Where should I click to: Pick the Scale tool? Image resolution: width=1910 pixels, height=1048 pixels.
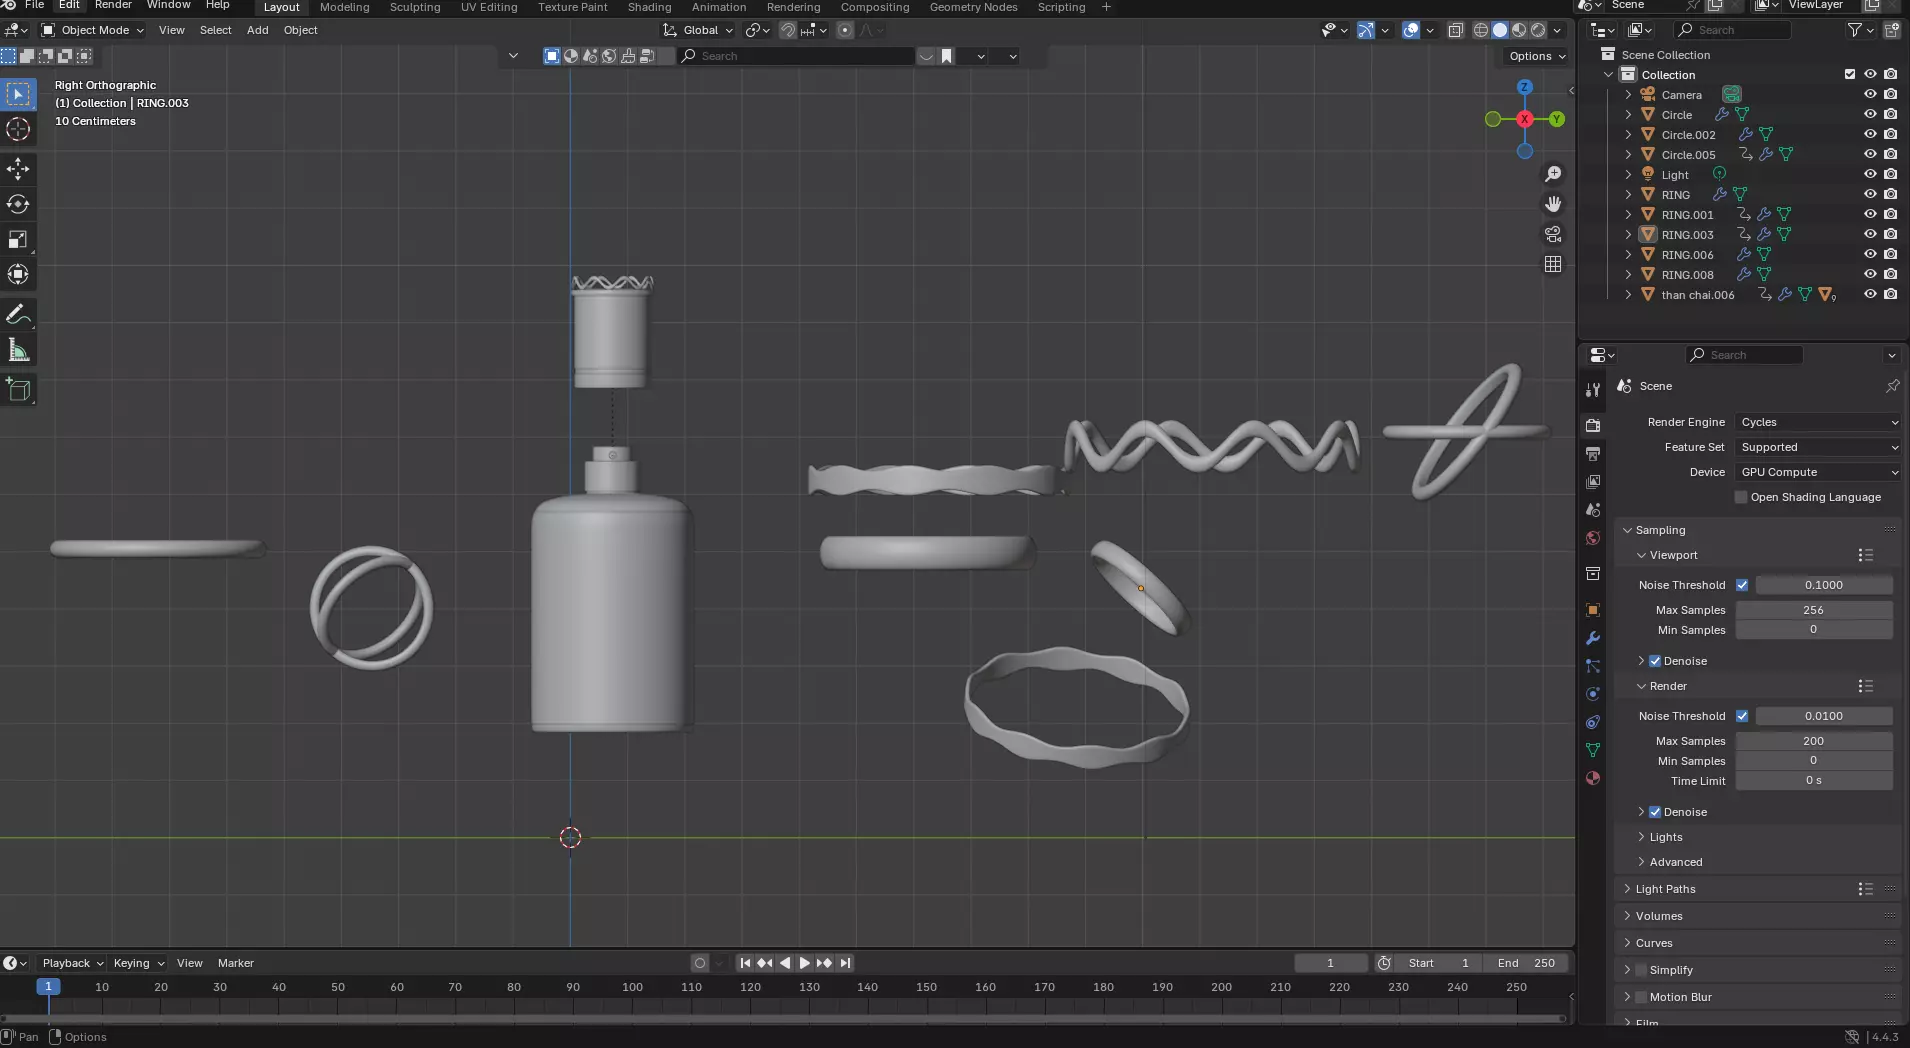(18, 239)
